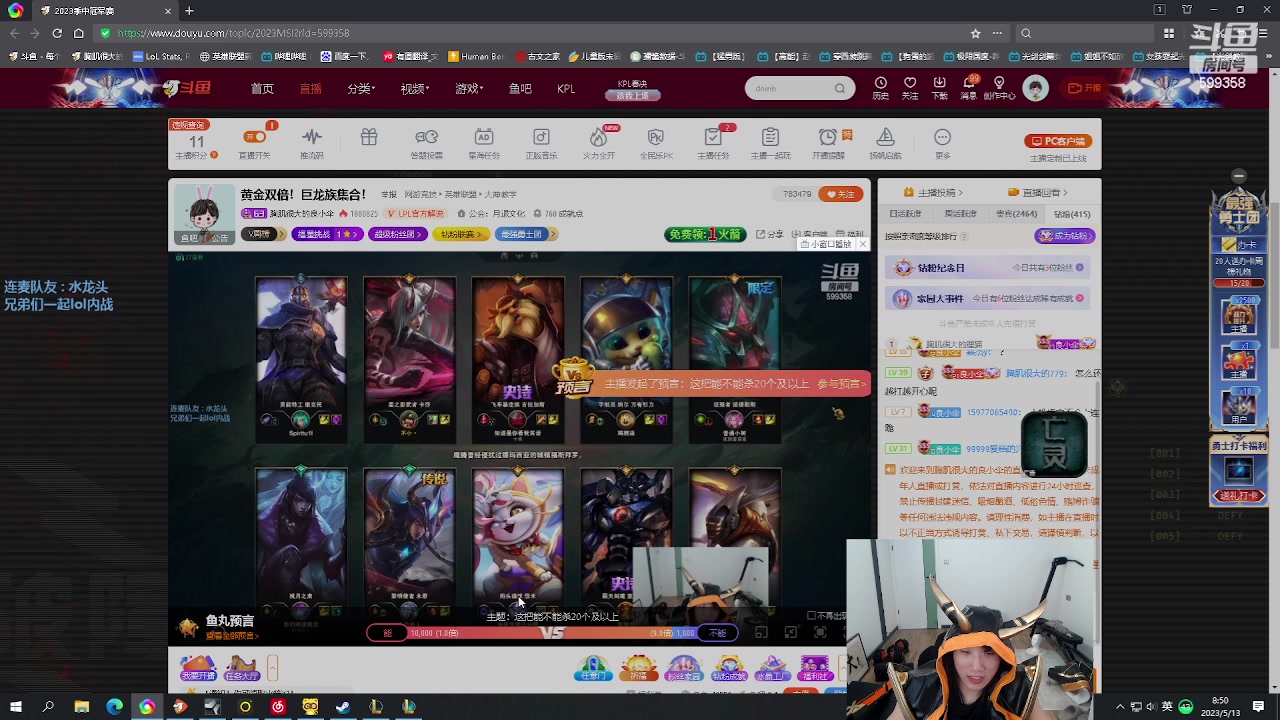Expand the 最强勇士团 tag
This screenshot has height=720, width=1280.
tap(524, 234)
